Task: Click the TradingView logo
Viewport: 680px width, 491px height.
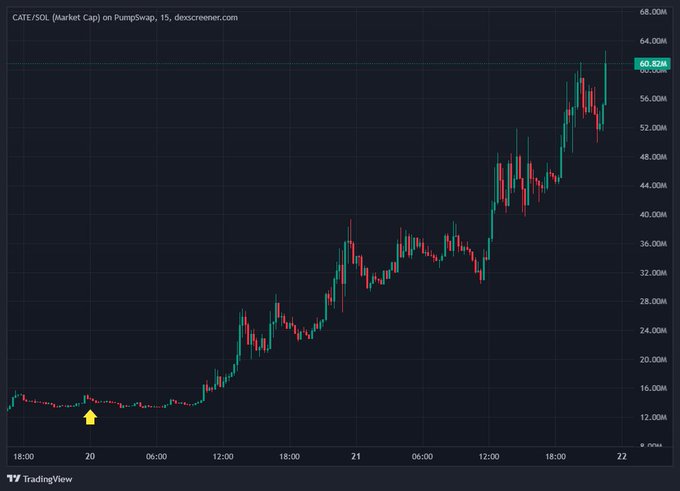Action: click(x=39, y=479)
